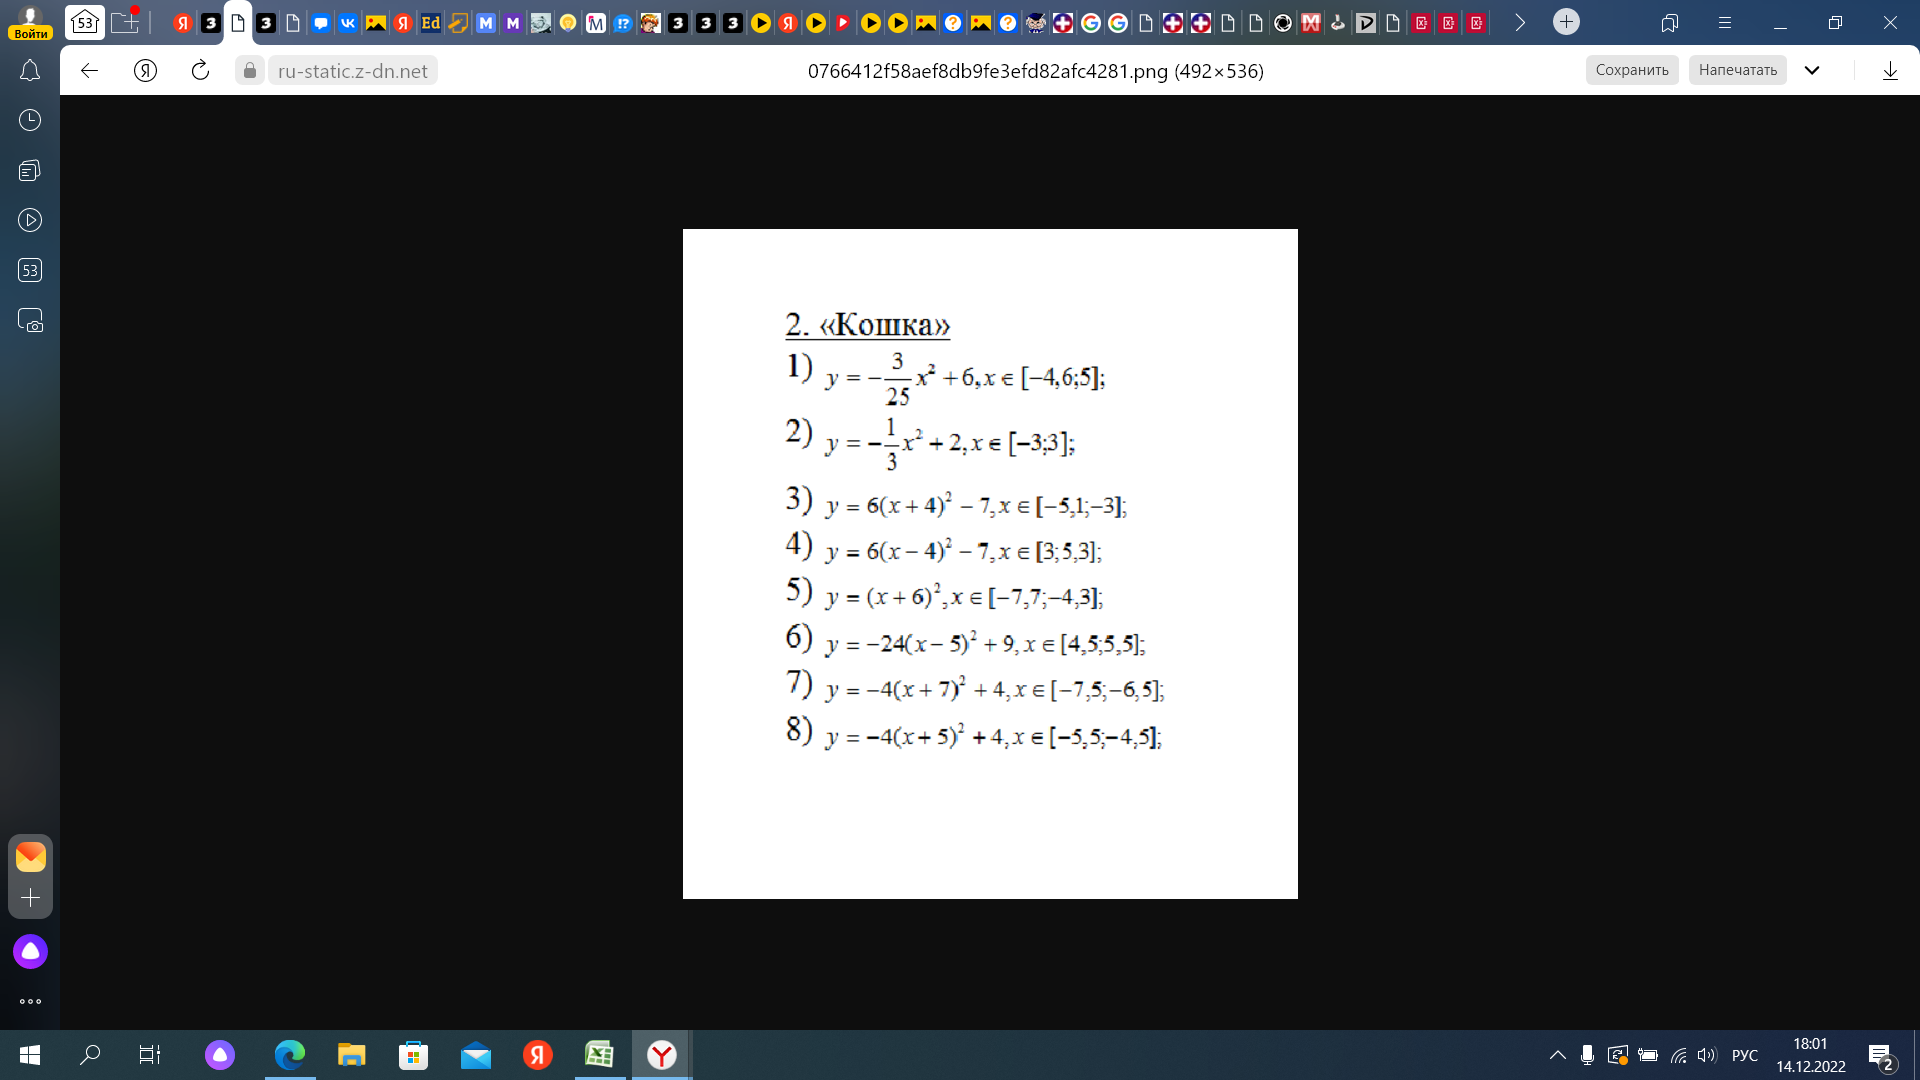This screenshot has height=1080, width=1920.
Task: Show hidden system tray icons
Action: (x=1557, y=1055)
